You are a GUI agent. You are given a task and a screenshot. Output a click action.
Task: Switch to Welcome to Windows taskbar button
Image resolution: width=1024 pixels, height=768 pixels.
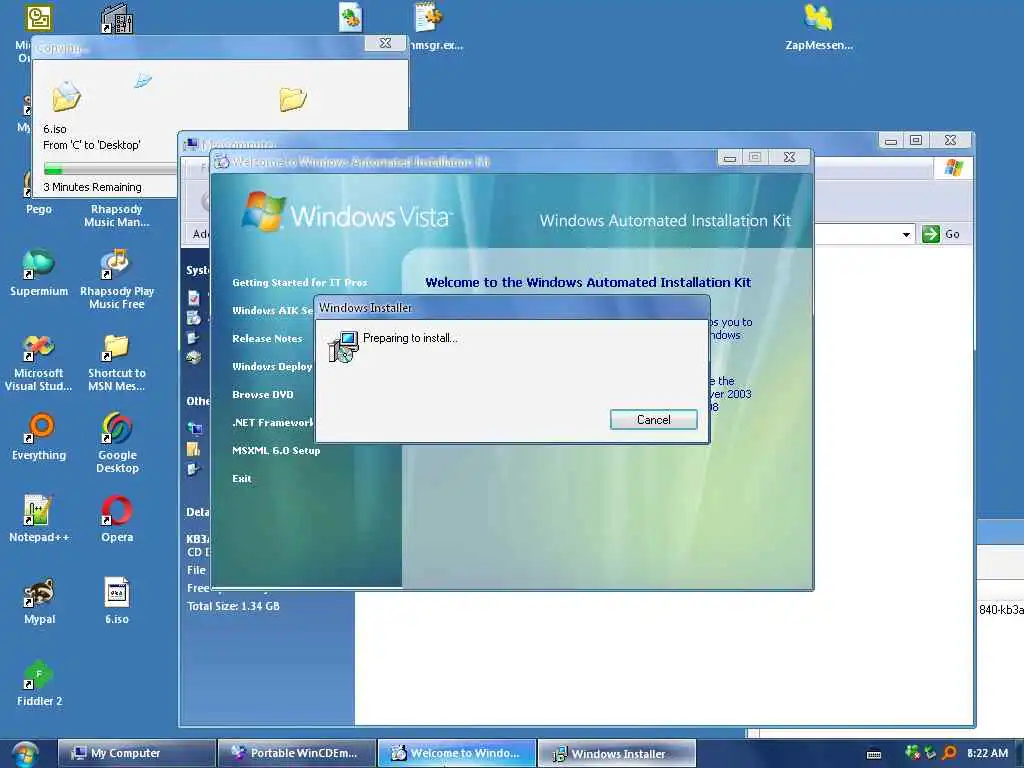456,753
